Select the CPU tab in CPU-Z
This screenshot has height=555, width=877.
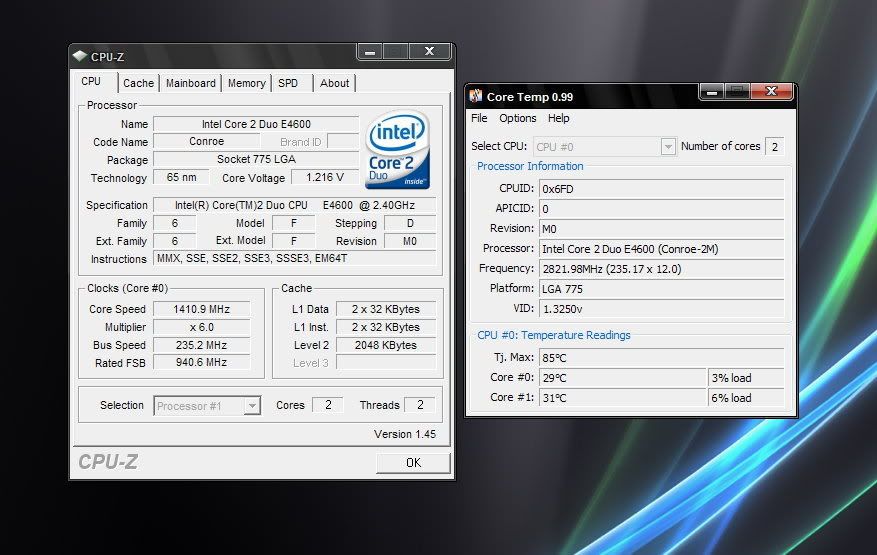[91, 82]
